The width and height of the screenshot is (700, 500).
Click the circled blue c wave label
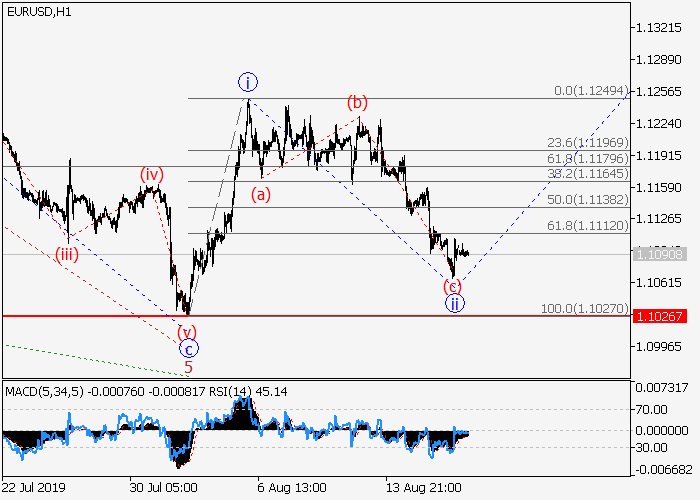pos(188,349)
